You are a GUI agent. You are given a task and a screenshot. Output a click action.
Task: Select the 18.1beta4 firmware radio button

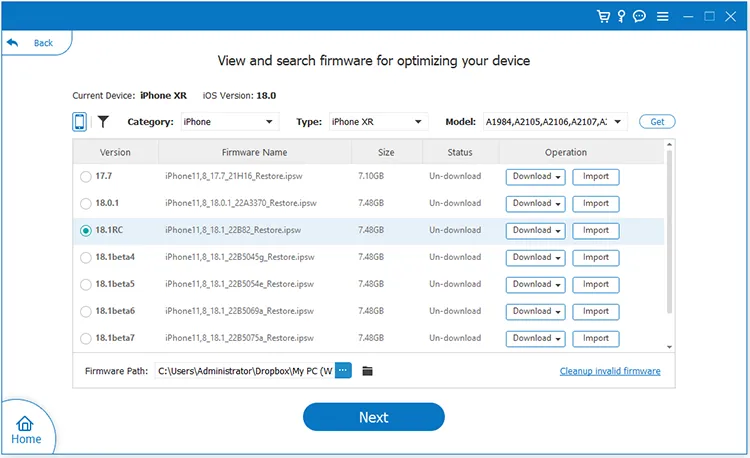click(x=86, y=258)
